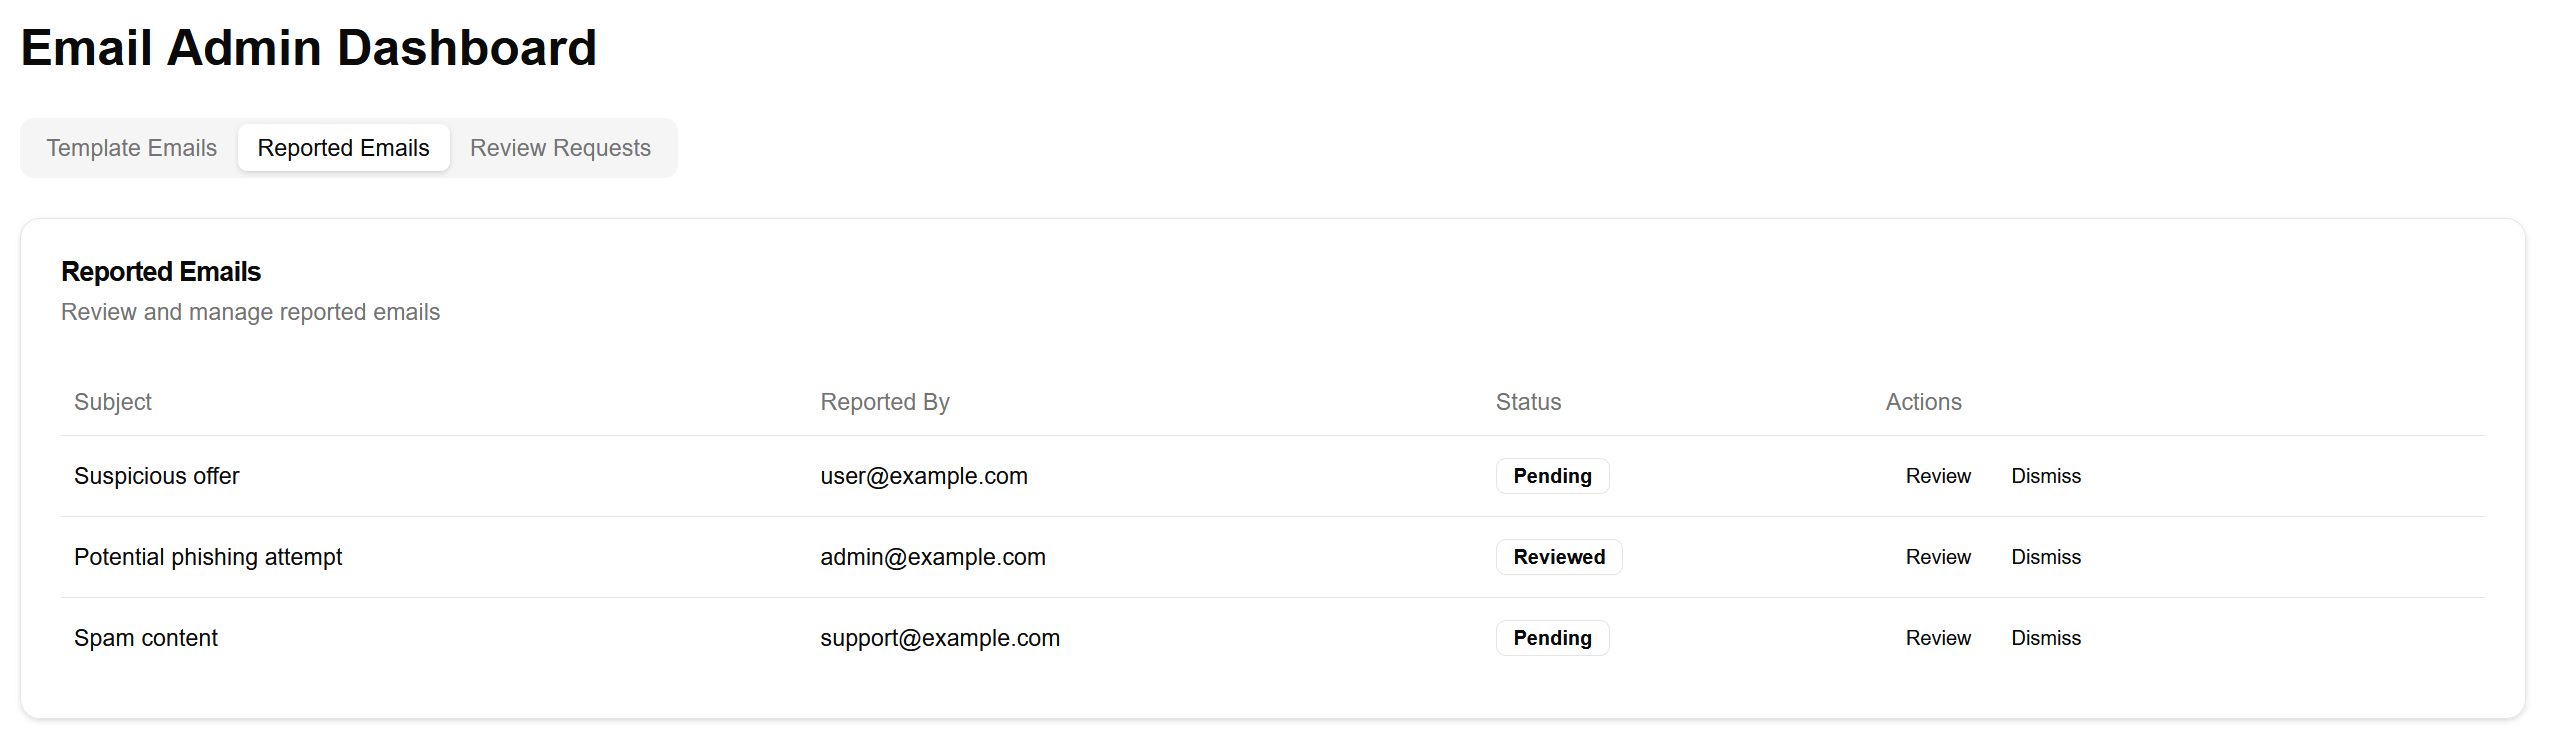Click the Pending badge for Spam content
Viewport: 2552px width, 739px height.
(1551, 638)
